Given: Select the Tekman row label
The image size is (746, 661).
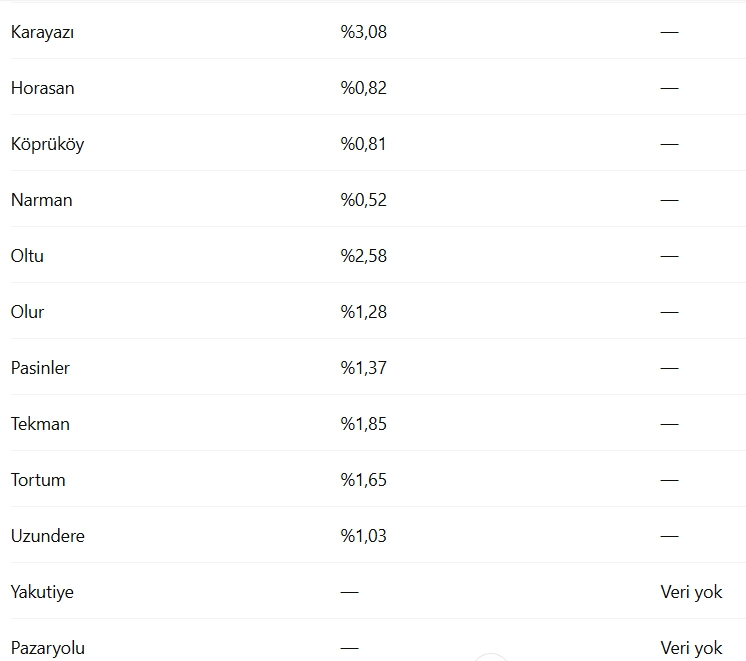Looking at the screenshot, I should pyautogui.click(x=40, y=424).
